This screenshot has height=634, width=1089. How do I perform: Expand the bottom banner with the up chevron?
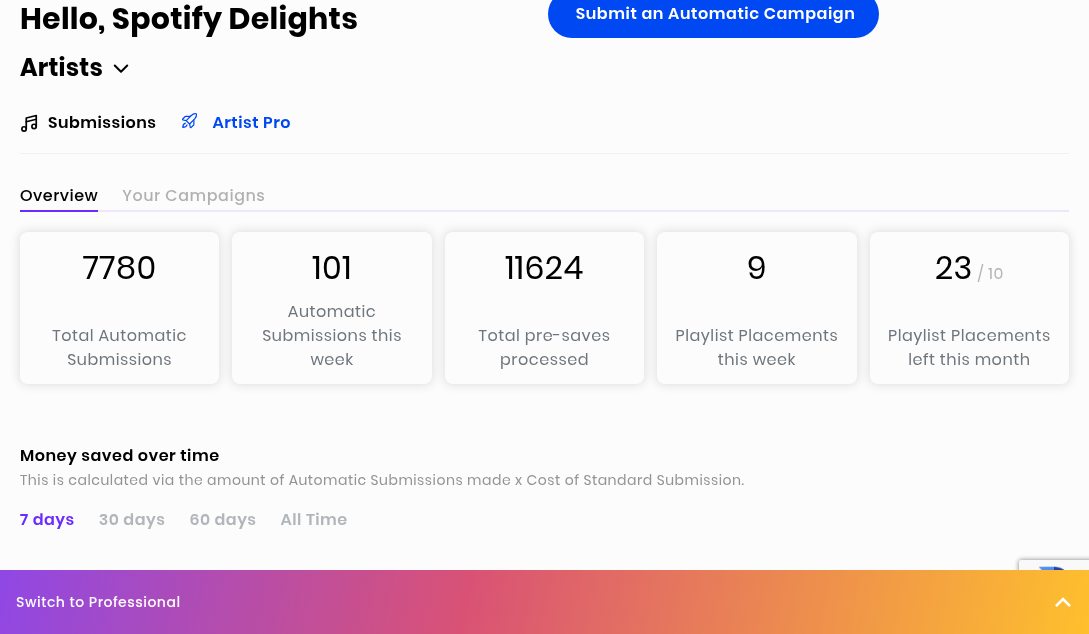(1062, 602)
